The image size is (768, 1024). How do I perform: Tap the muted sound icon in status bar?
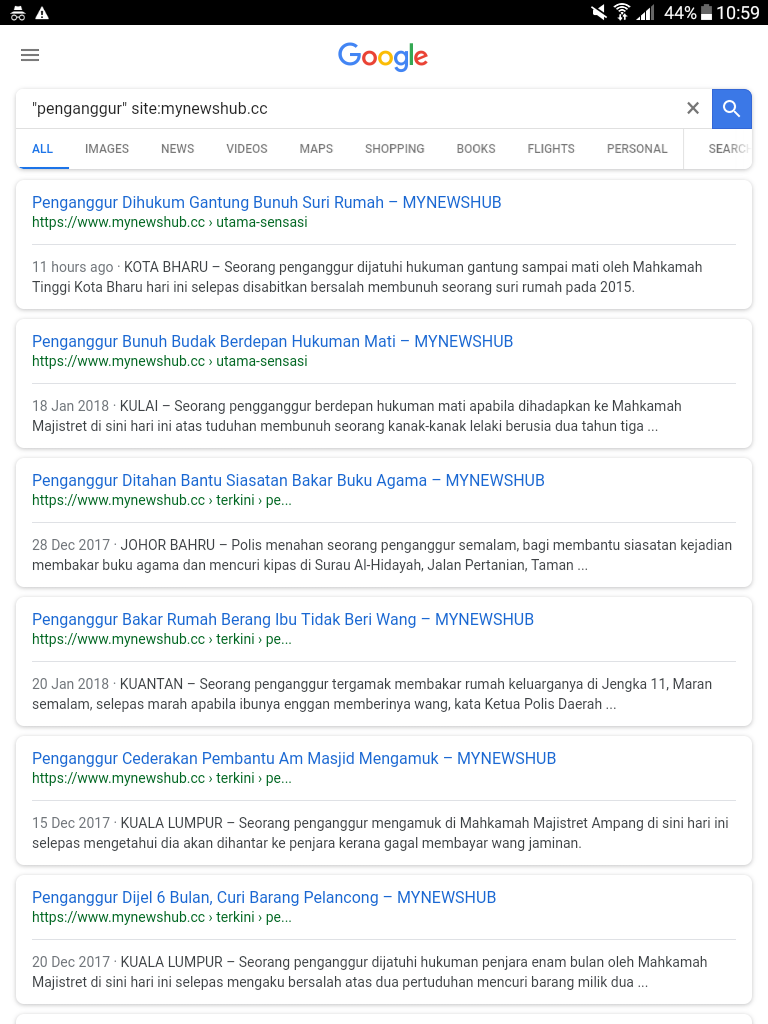598,12
